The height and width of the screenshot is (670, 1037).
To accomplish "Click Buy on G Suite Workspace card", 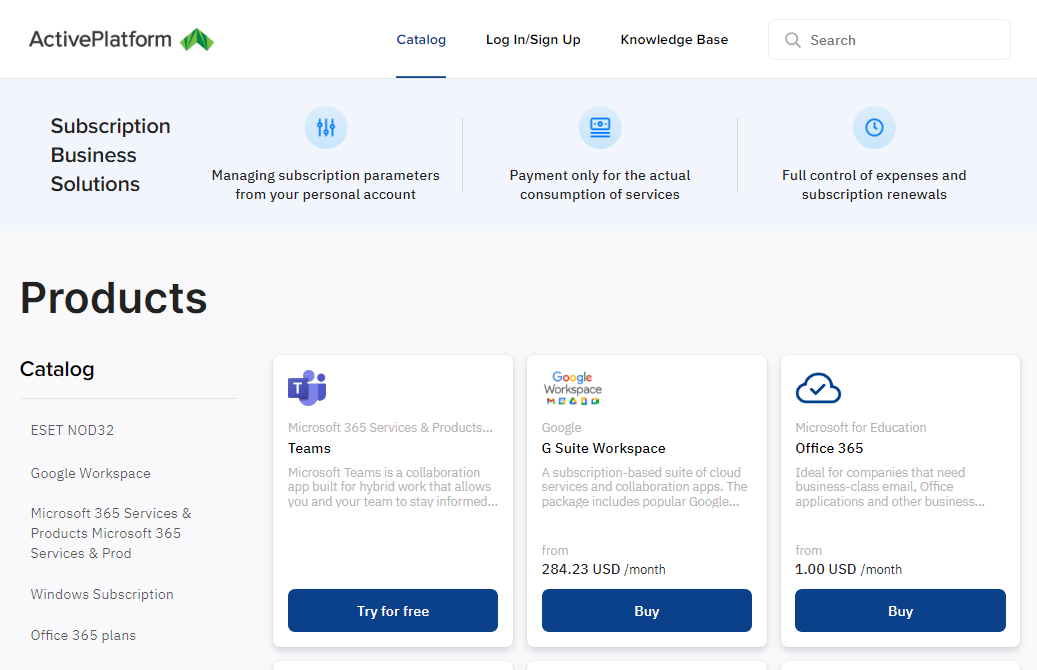I will tap(647, 610).
